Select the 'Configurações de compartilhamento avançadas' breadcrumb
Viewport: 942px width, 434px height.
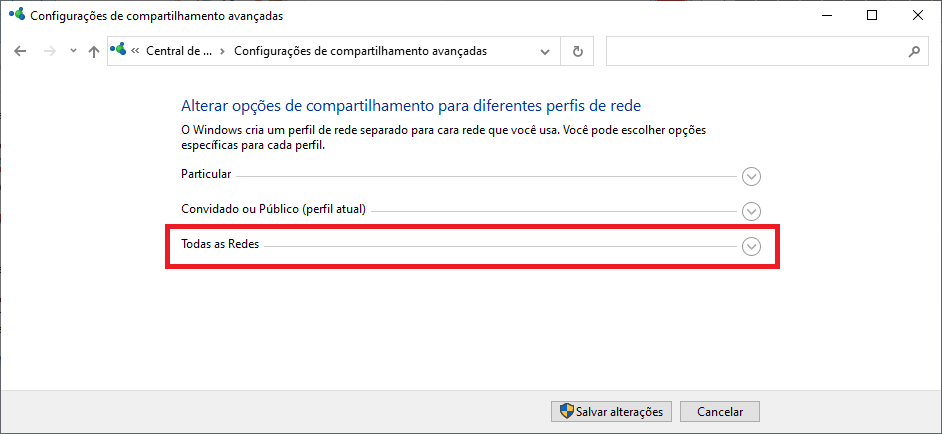(x=360, y=51)
